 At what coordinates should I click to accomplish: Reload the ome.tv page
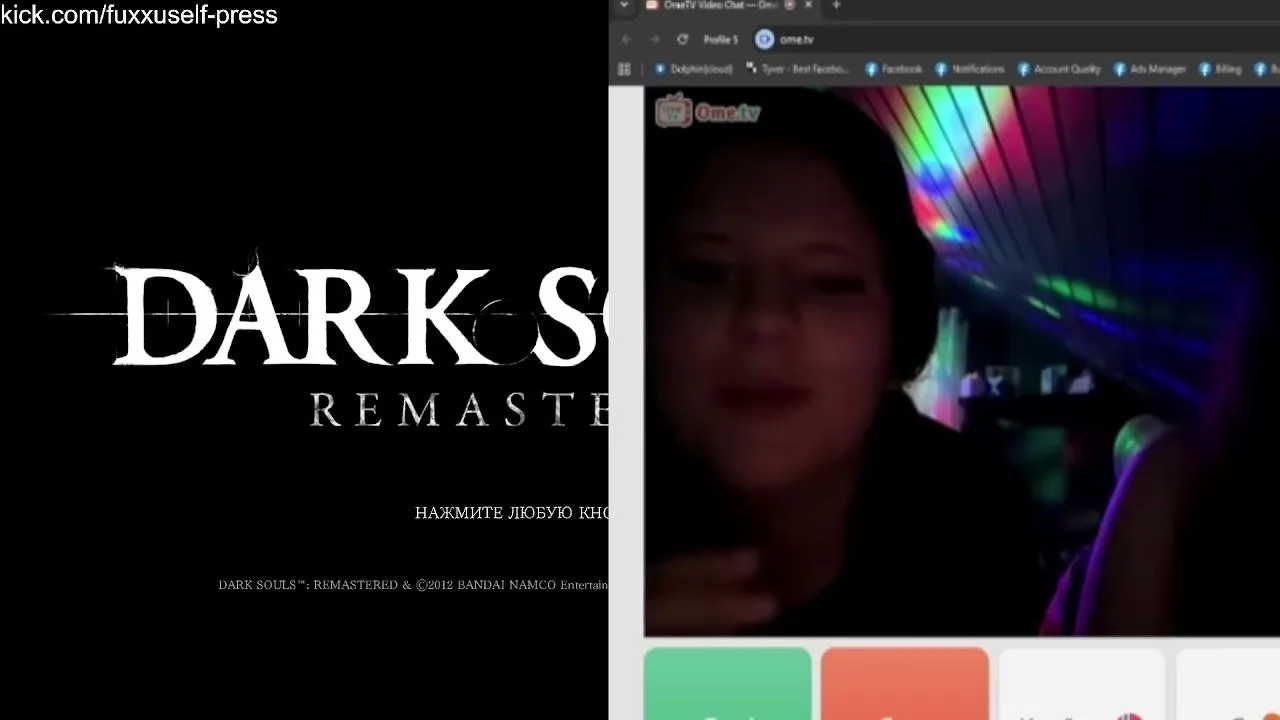pyautogui.click(x=683, y=39)
